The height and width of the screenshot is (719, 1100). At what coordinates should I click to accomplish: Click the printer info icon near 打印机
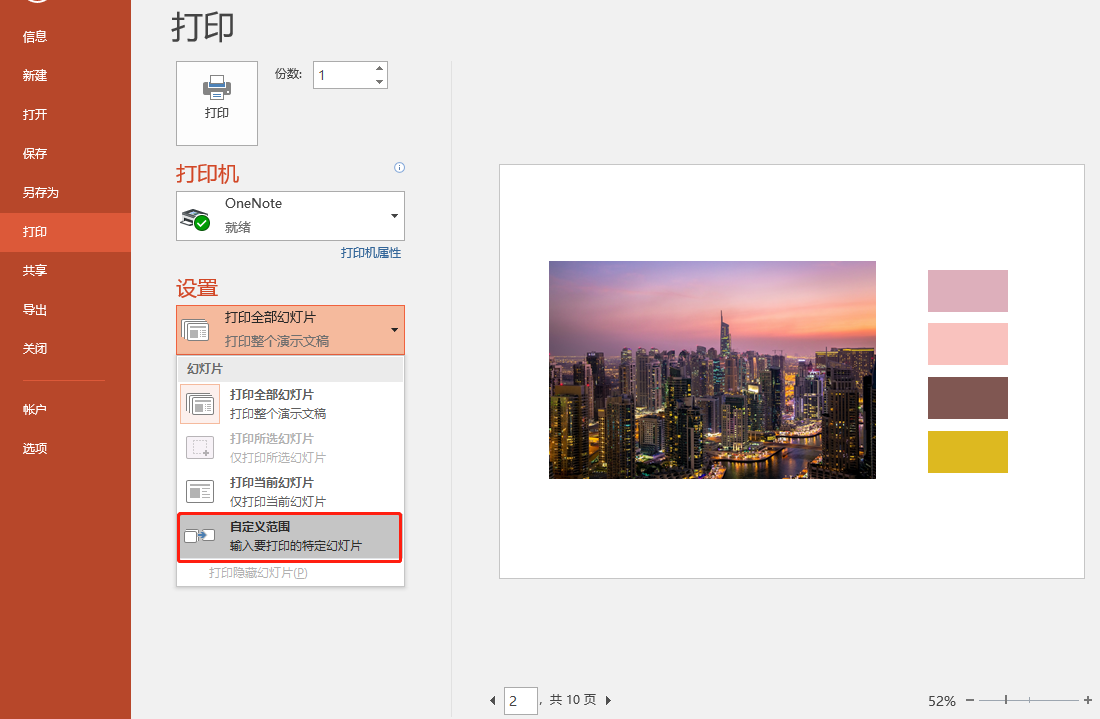pos(399,167)
